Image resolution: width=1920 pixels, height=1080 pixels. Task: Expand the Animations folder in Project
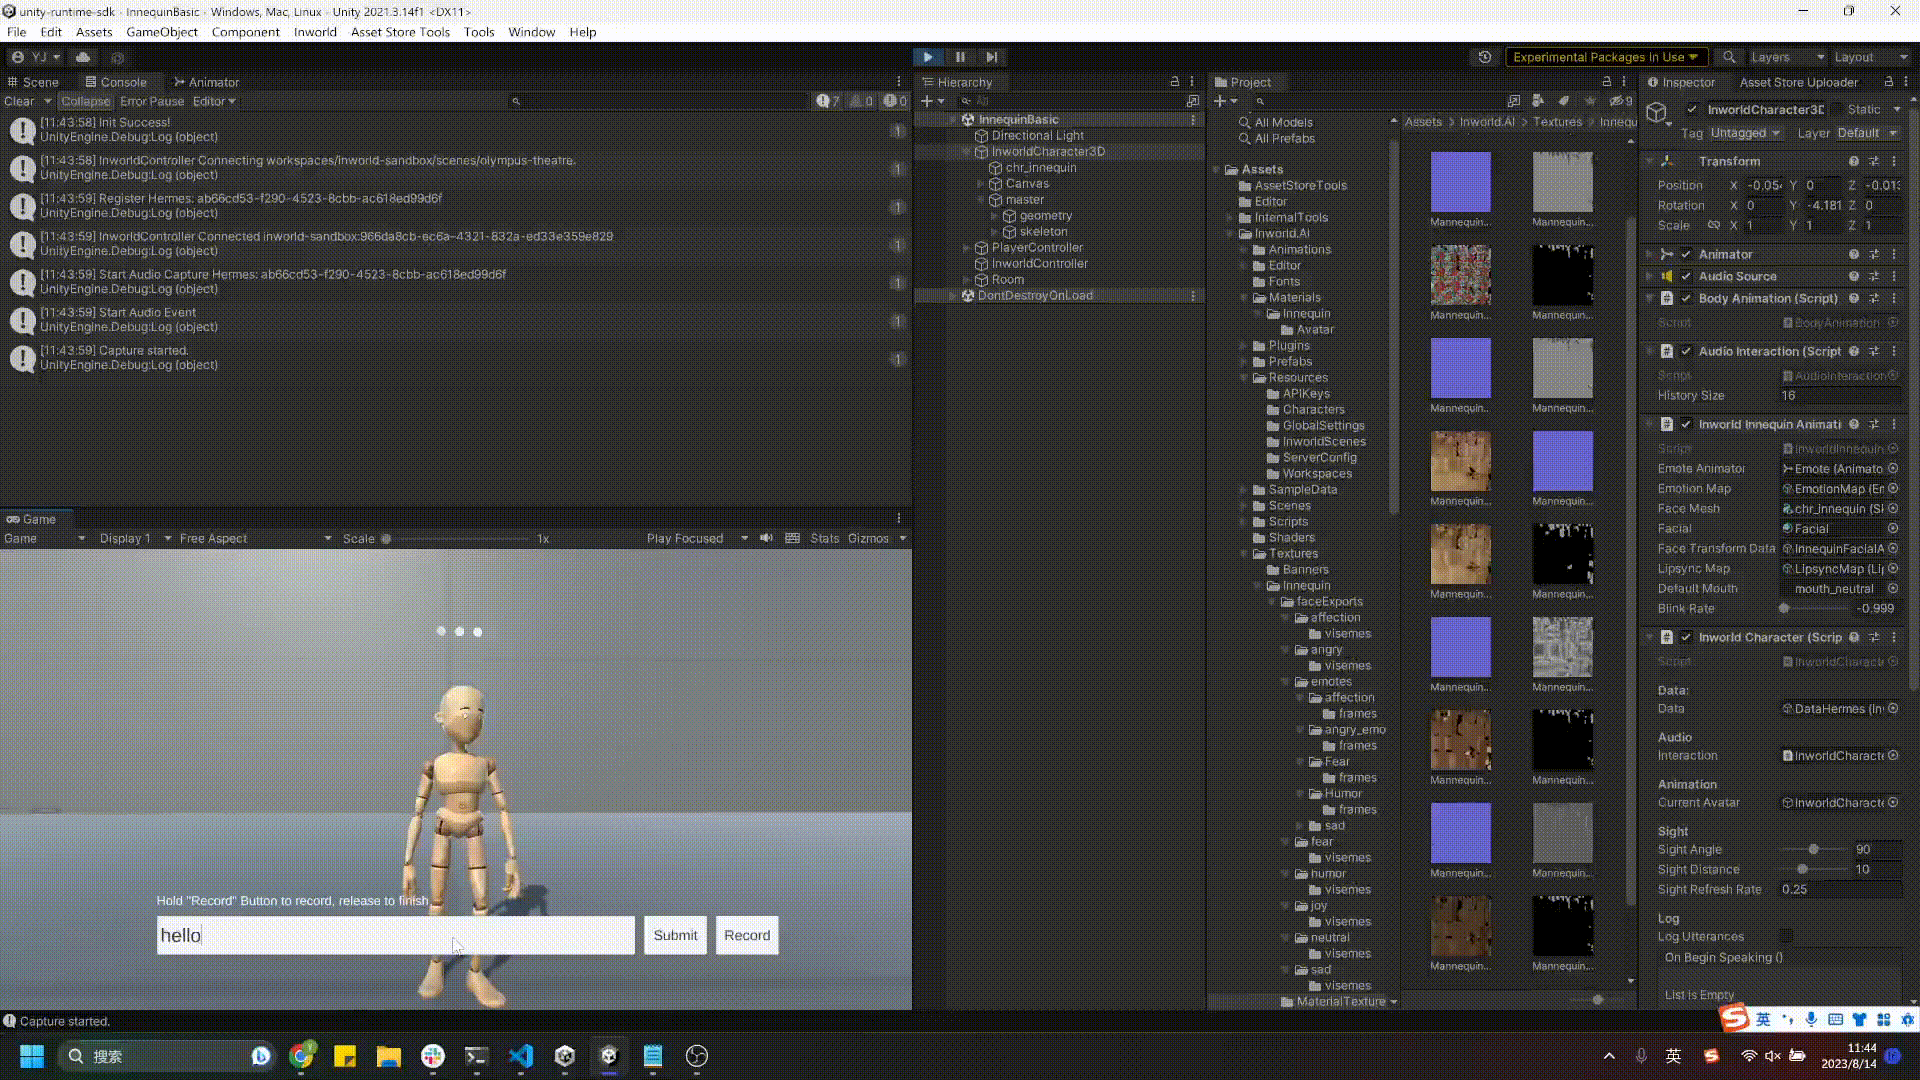click(x=1243, y=250)
